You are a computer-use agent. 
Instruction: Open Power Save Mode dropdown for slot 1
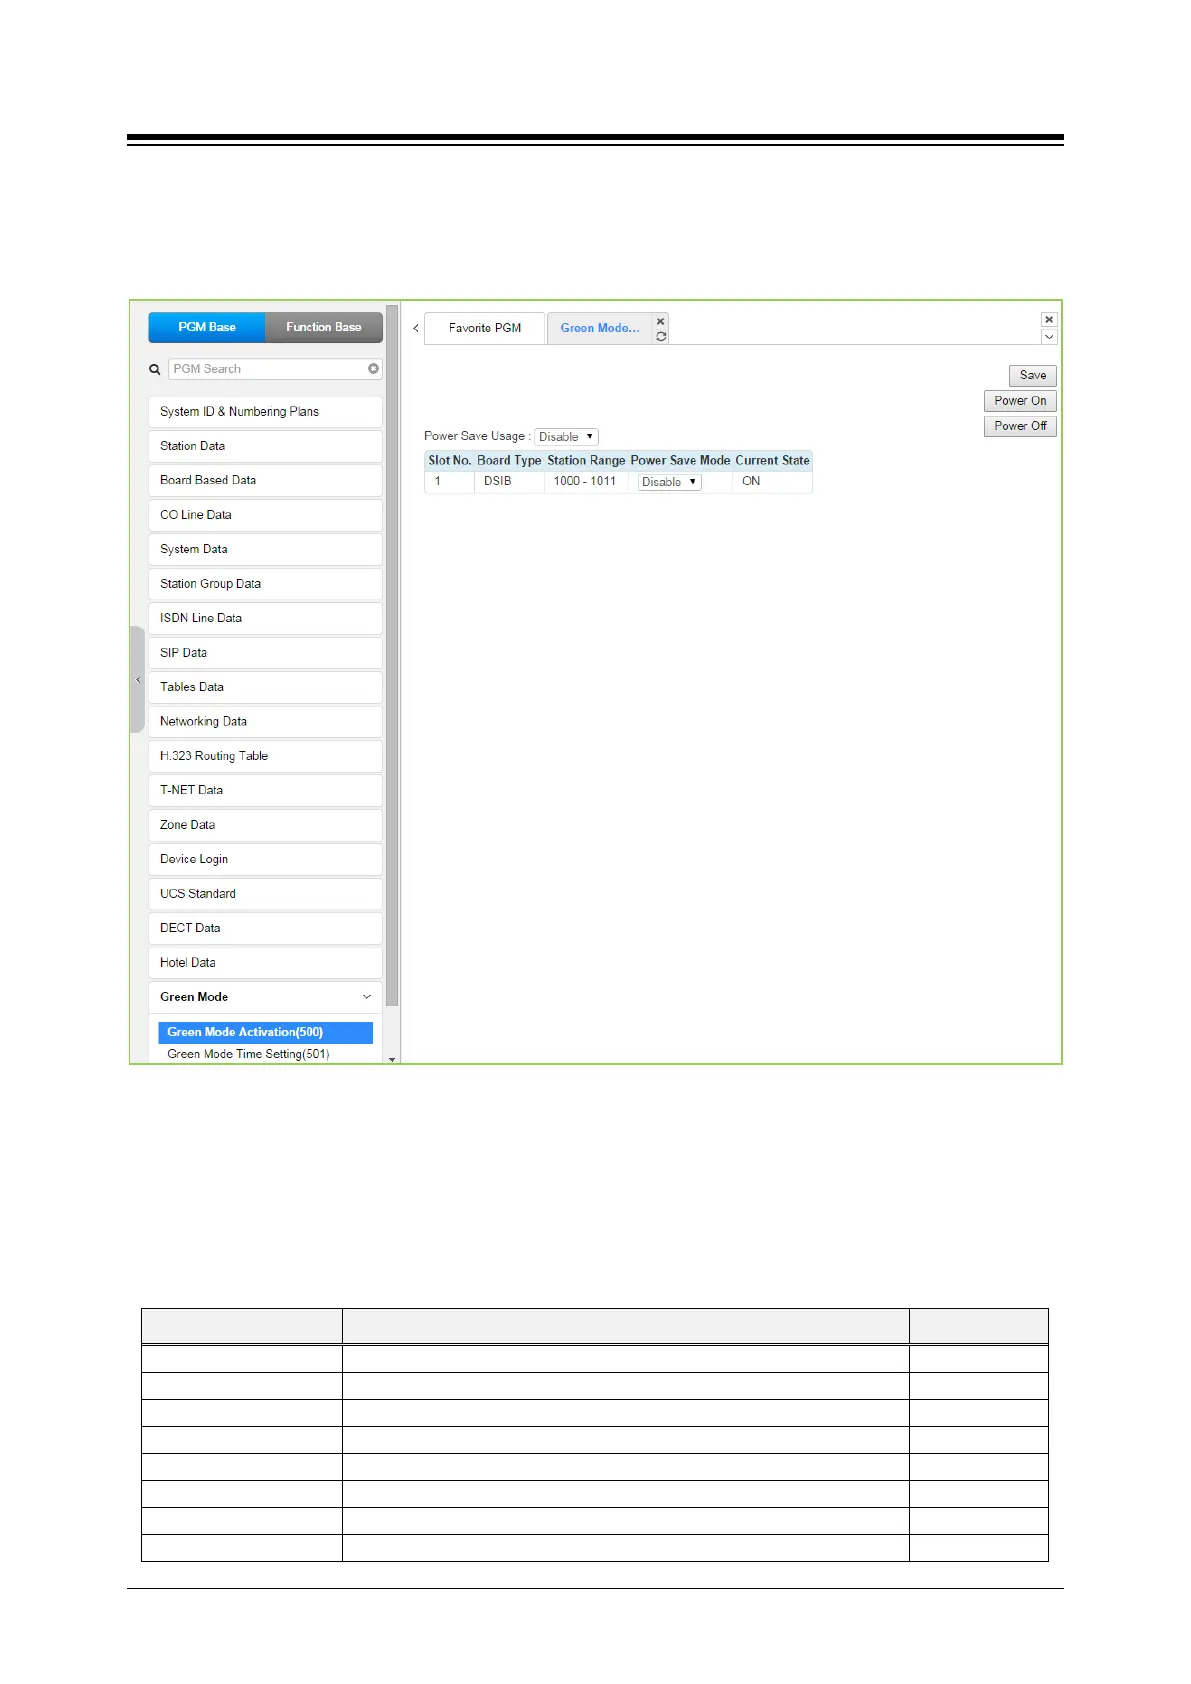tap(670, 482)
